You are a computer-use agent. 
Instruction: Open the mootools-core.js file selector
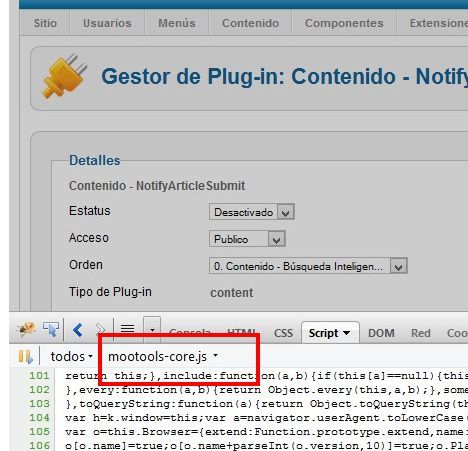pyautogui.click(x=163, y=356)
